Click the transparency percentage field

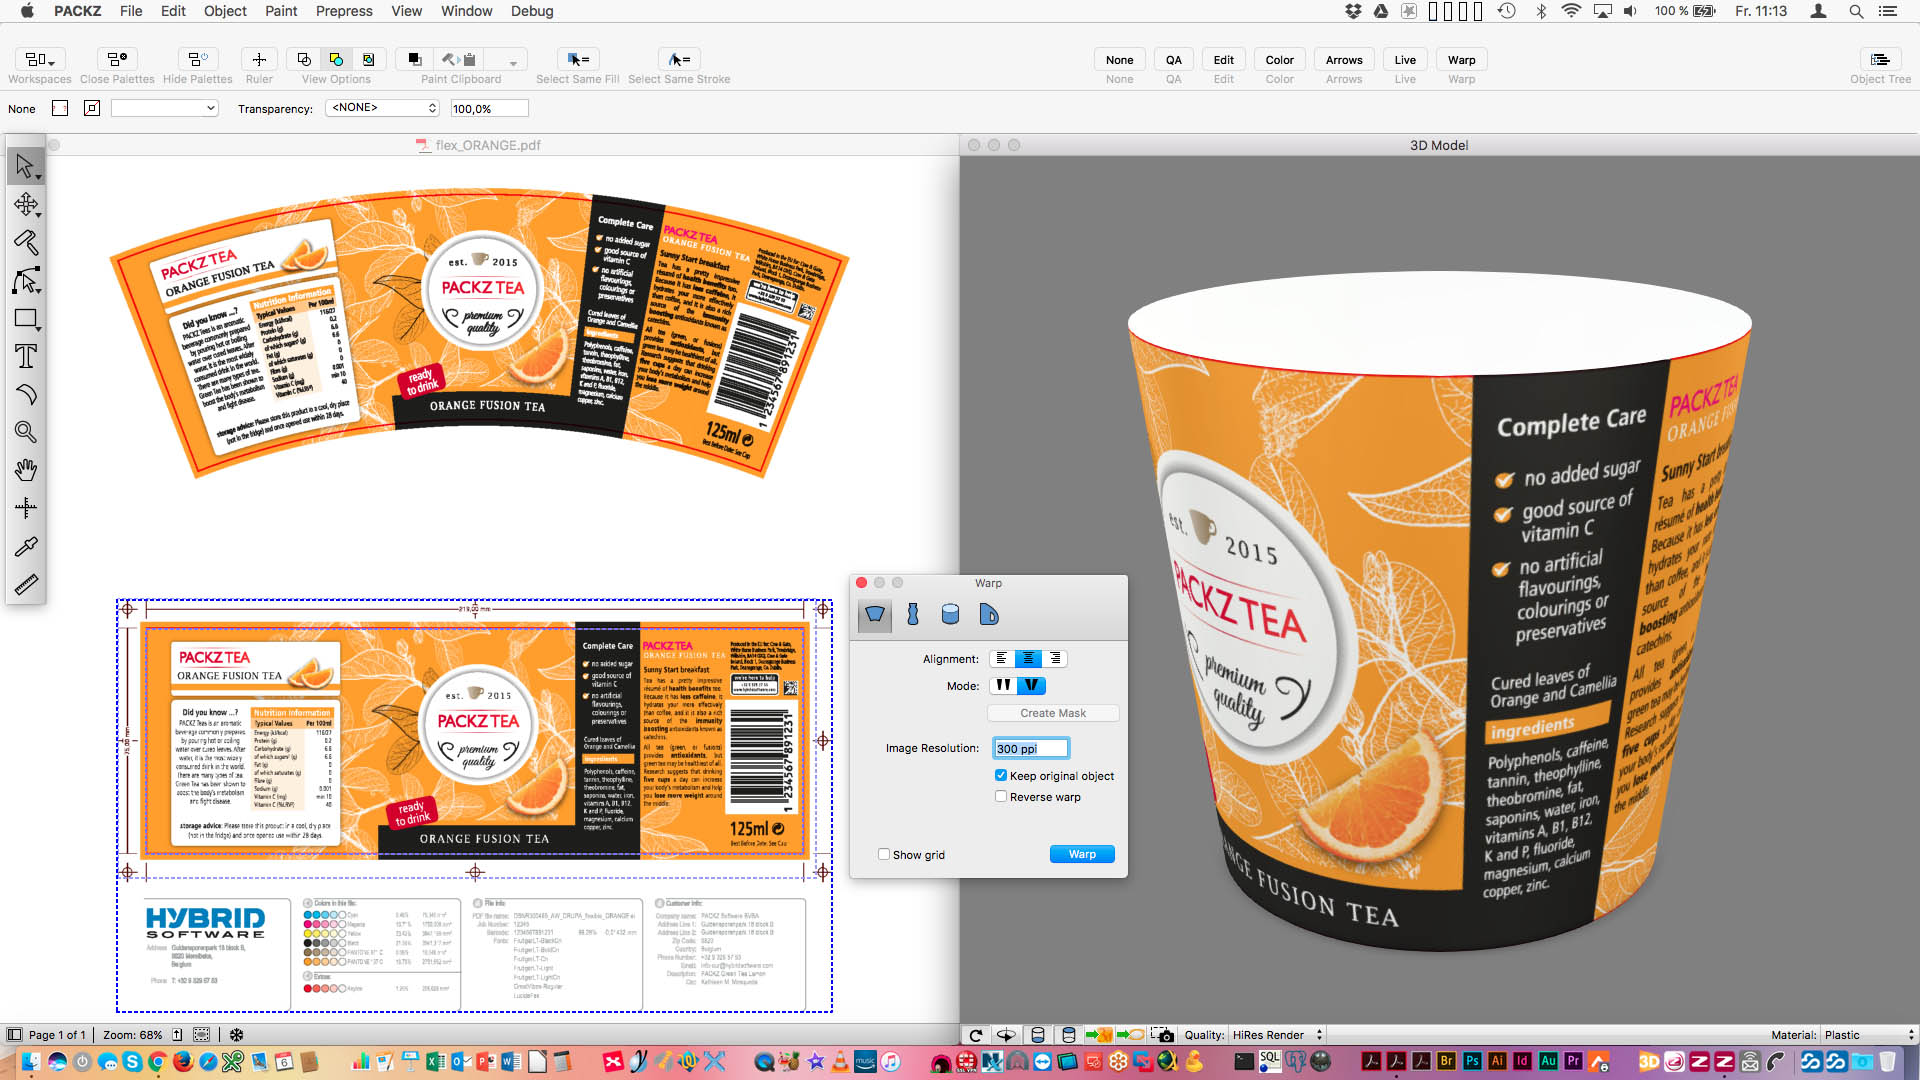click(489, 108)
